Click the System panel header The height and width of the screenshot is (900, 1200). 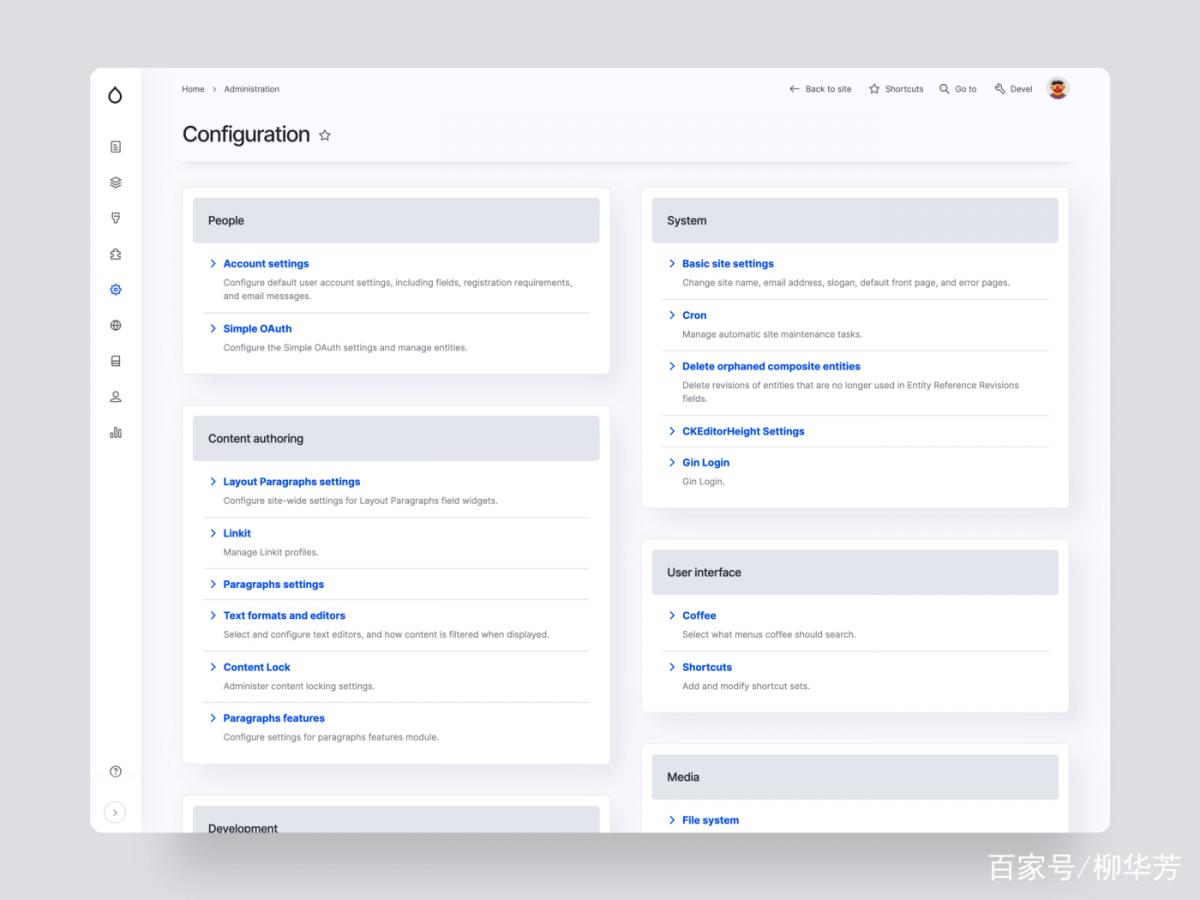(855, 220)
